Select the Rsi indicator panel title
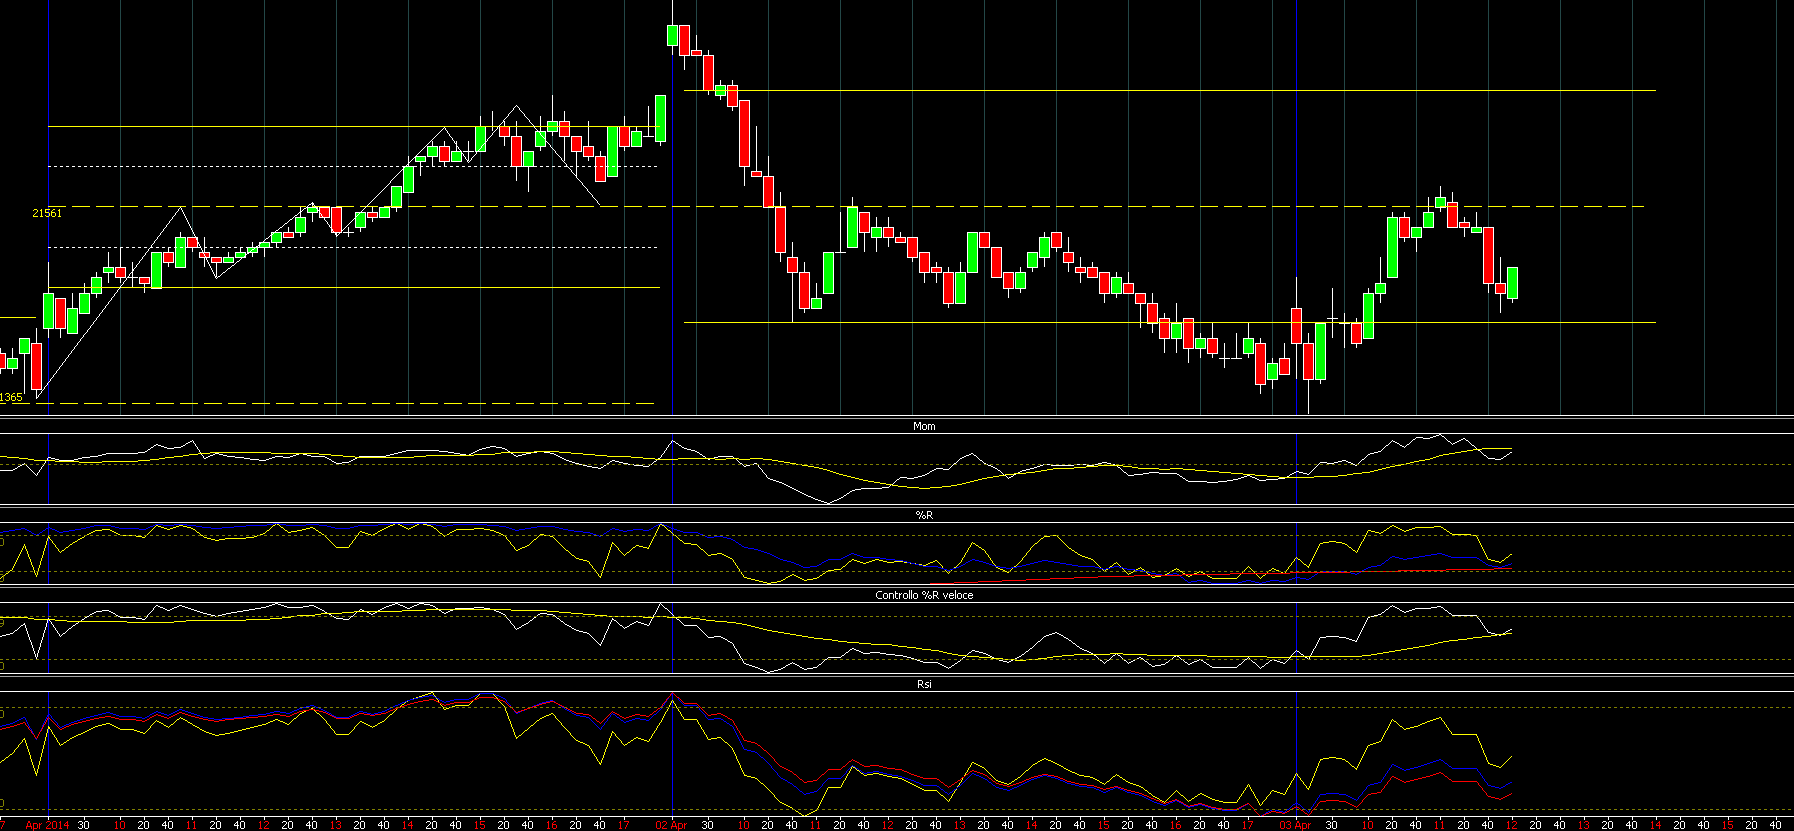The height and width of the screenshot is (831, 1794). (x=924, y=684)
